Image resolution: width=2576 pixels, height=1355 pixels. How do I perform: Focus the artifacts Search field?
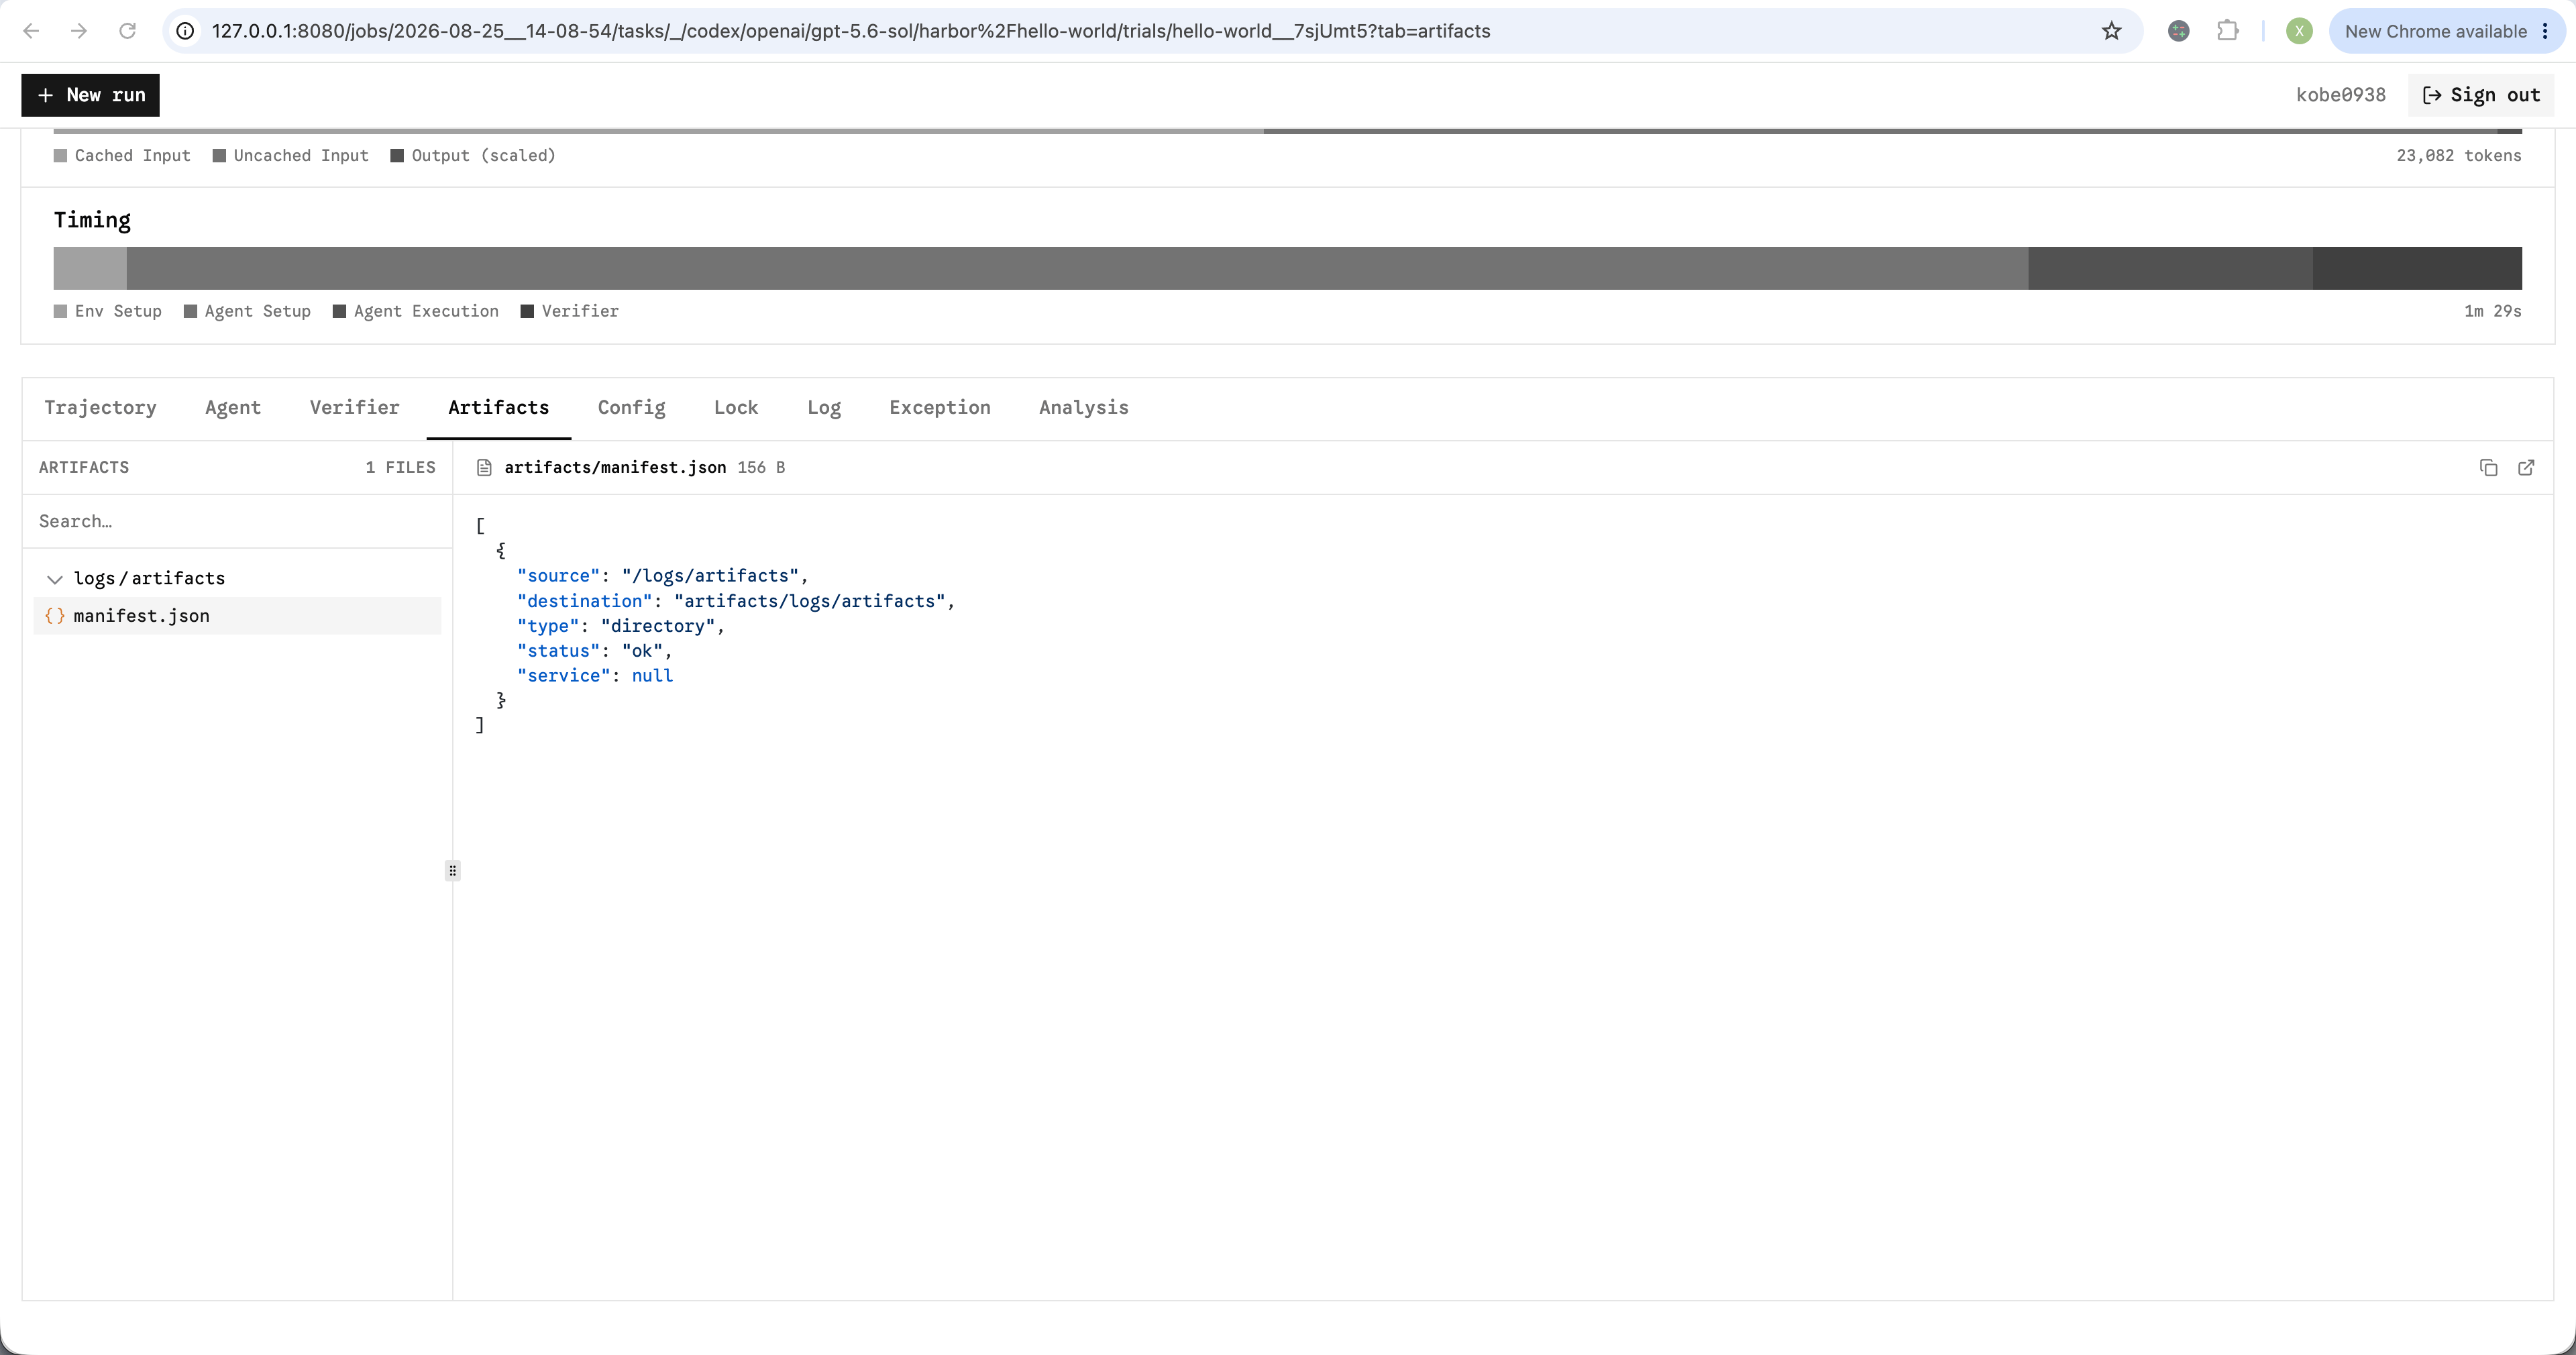(x=237, y=521)
